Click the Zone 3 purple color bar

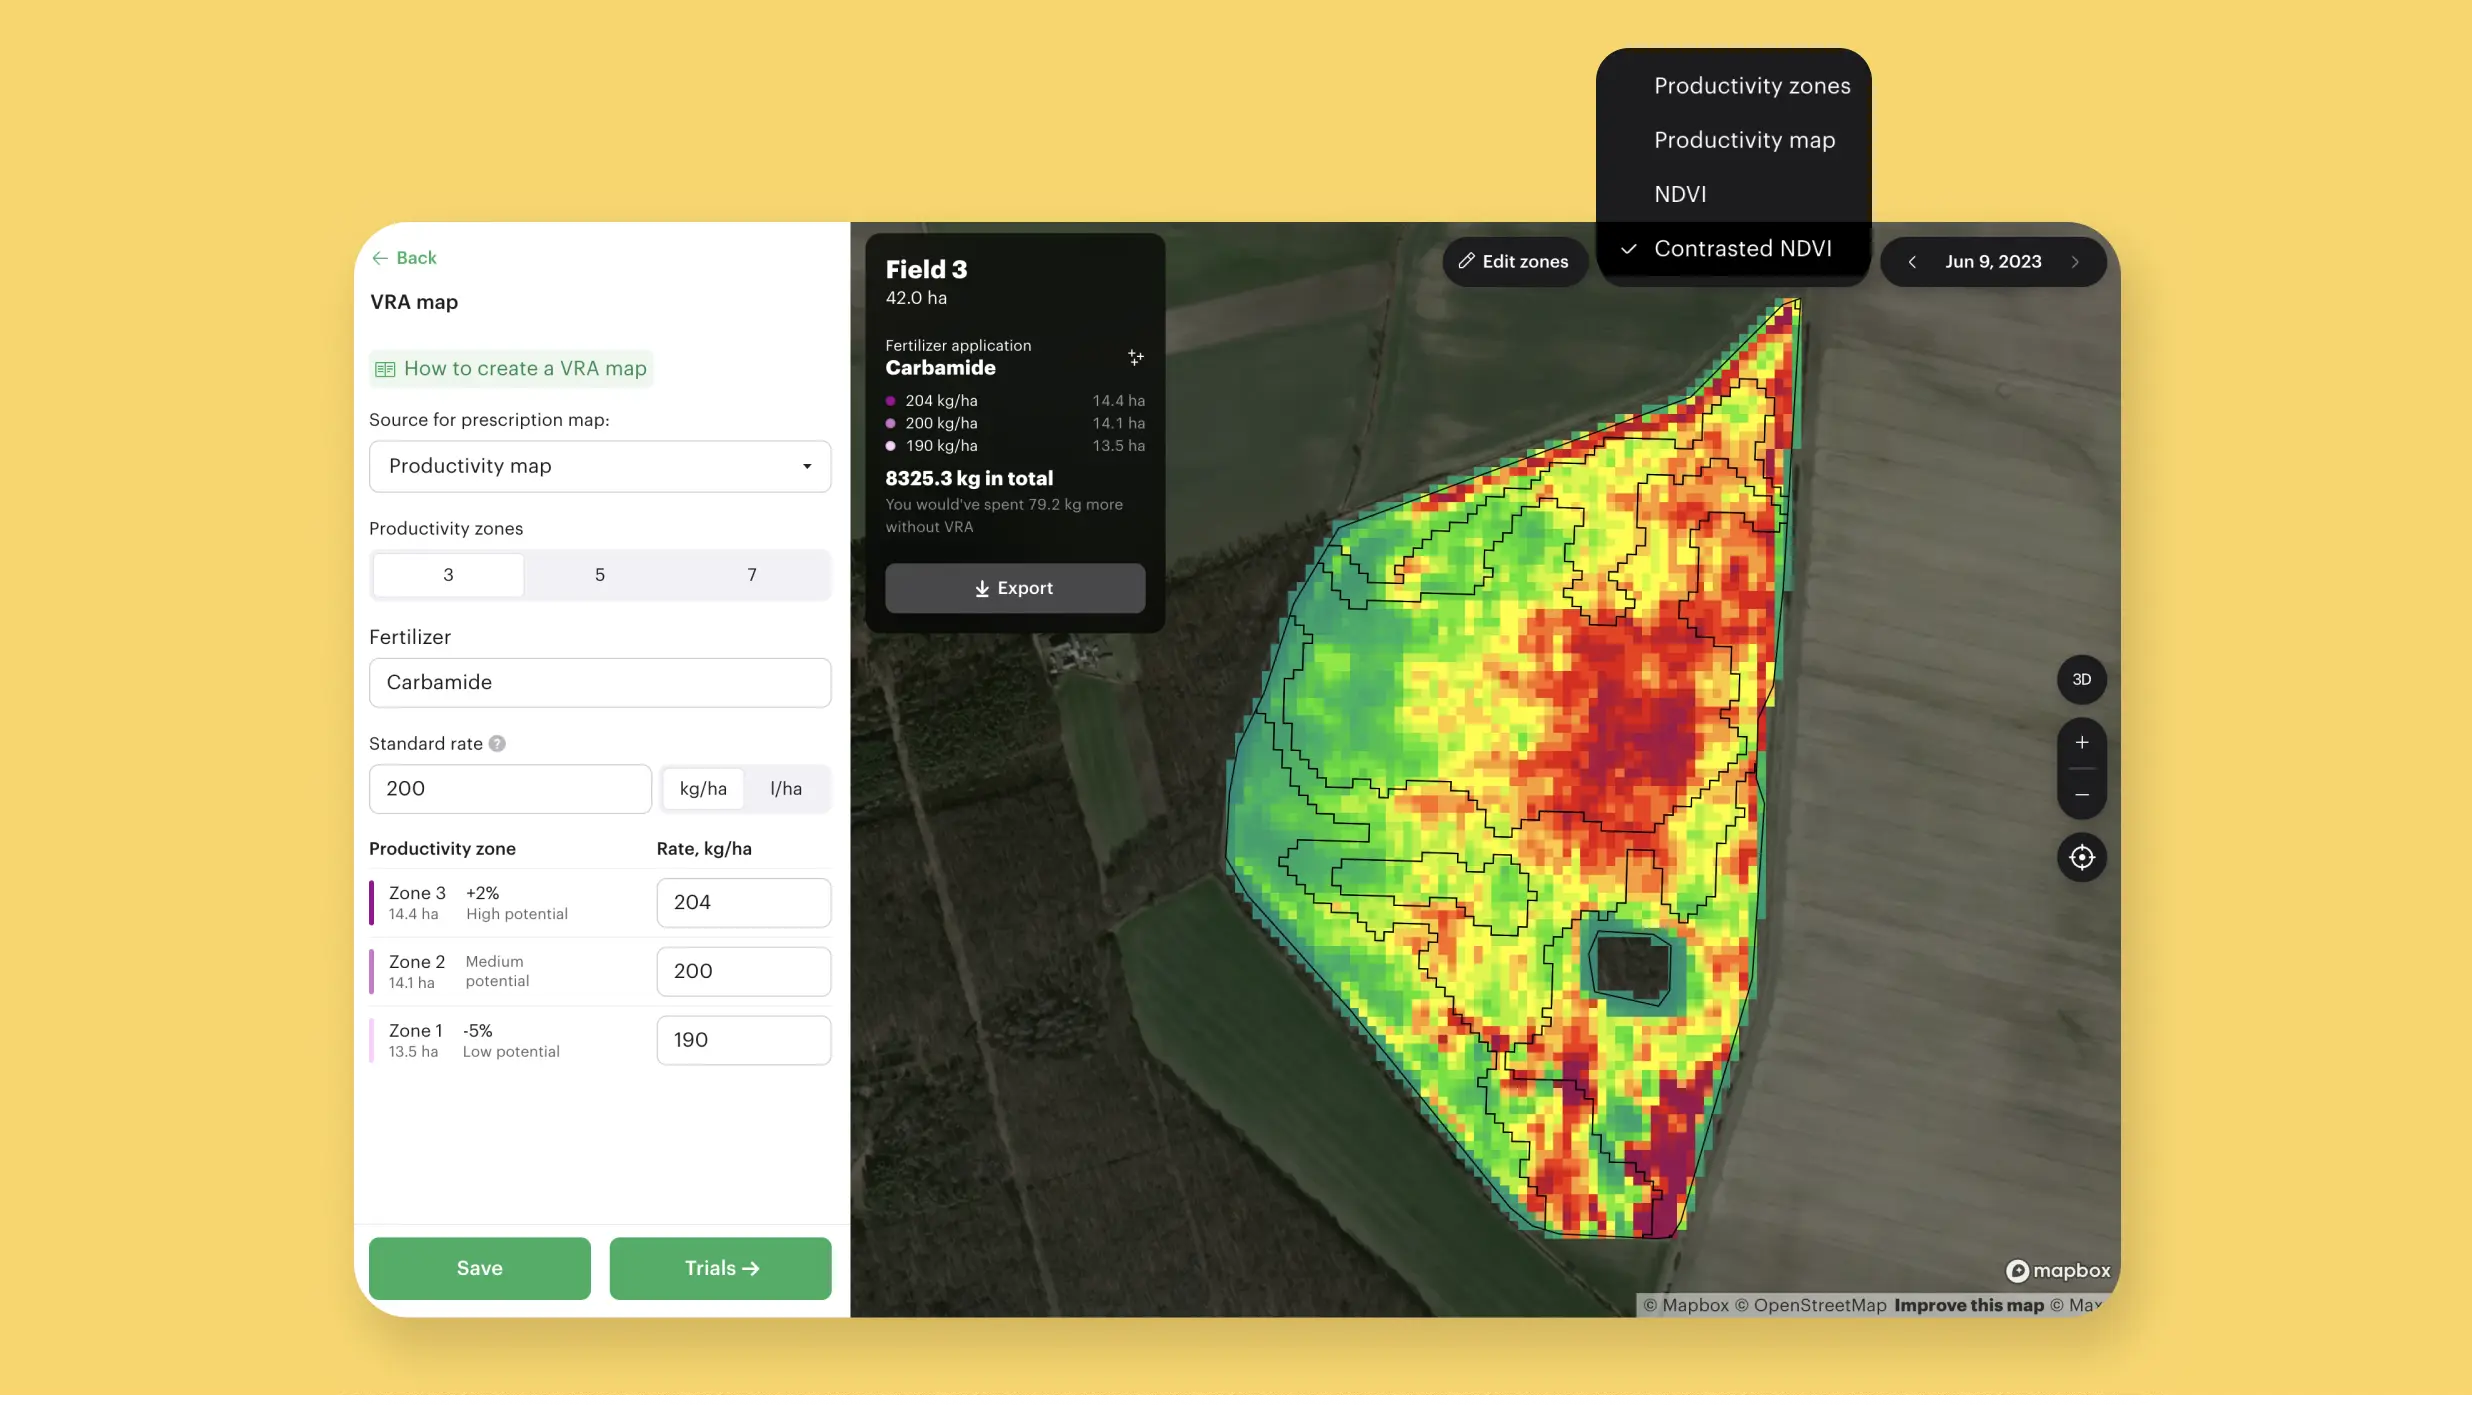click(372, 902)
